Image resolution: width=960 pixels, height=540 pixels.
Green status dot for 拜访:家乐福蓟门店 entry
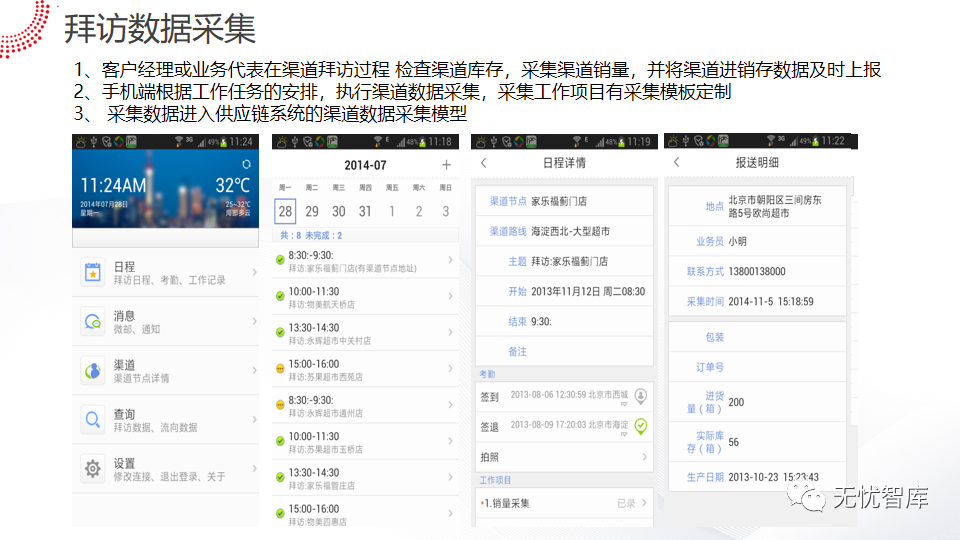click(x=280, y=260)
